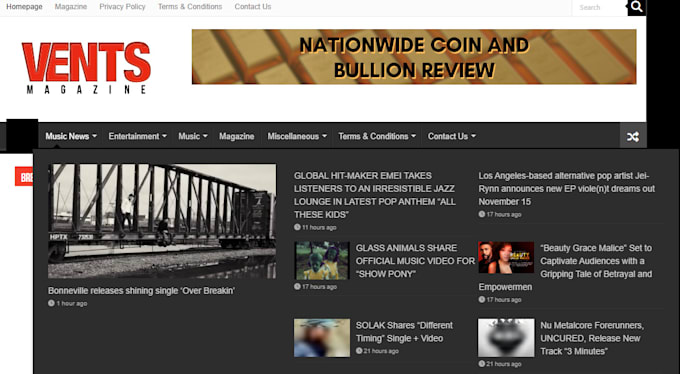Click the random article shuffle icon

click(x=633, y=137)
